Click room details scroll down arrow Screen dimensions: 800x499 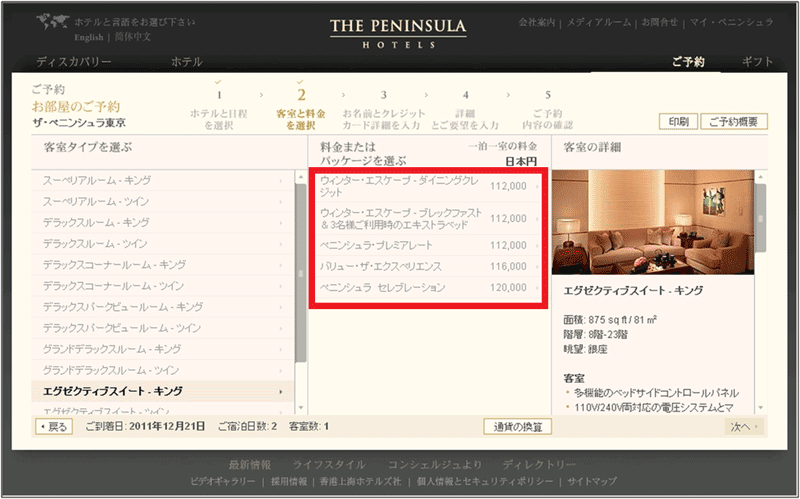pos(761,407)
